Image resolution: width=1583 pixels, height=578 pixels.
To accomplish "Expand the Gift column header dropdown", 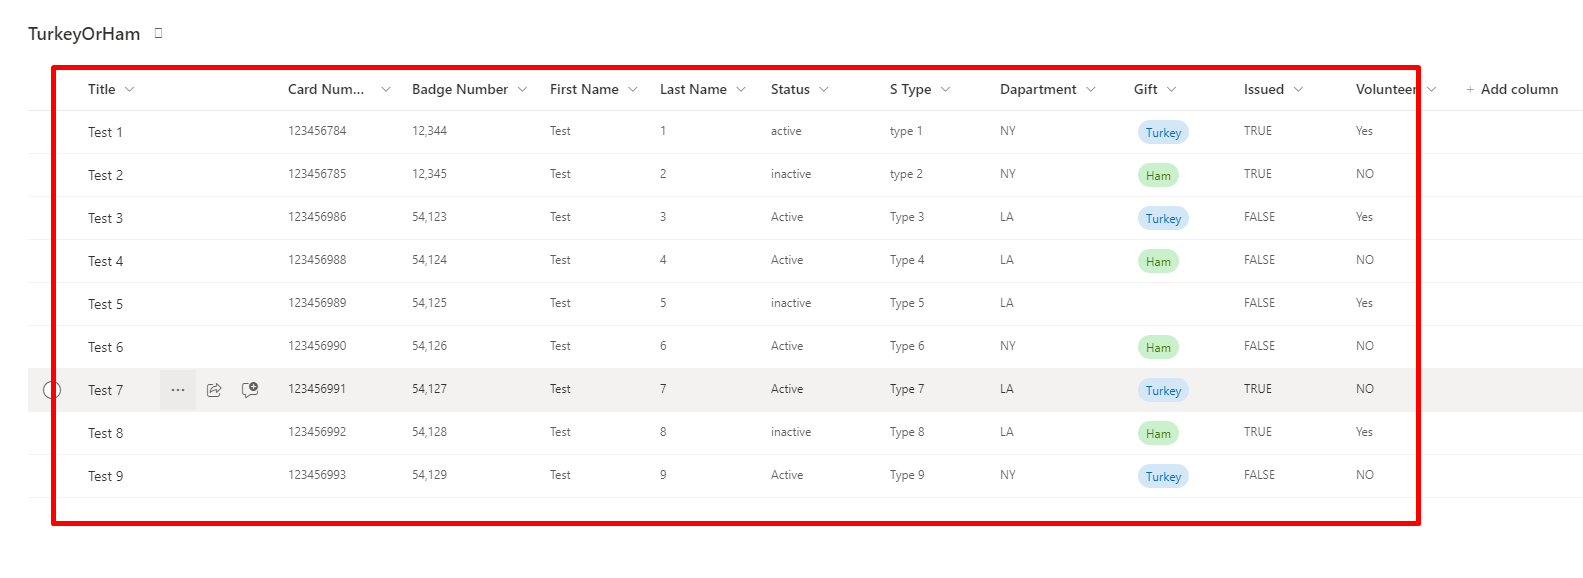I will coord(1172,90).
